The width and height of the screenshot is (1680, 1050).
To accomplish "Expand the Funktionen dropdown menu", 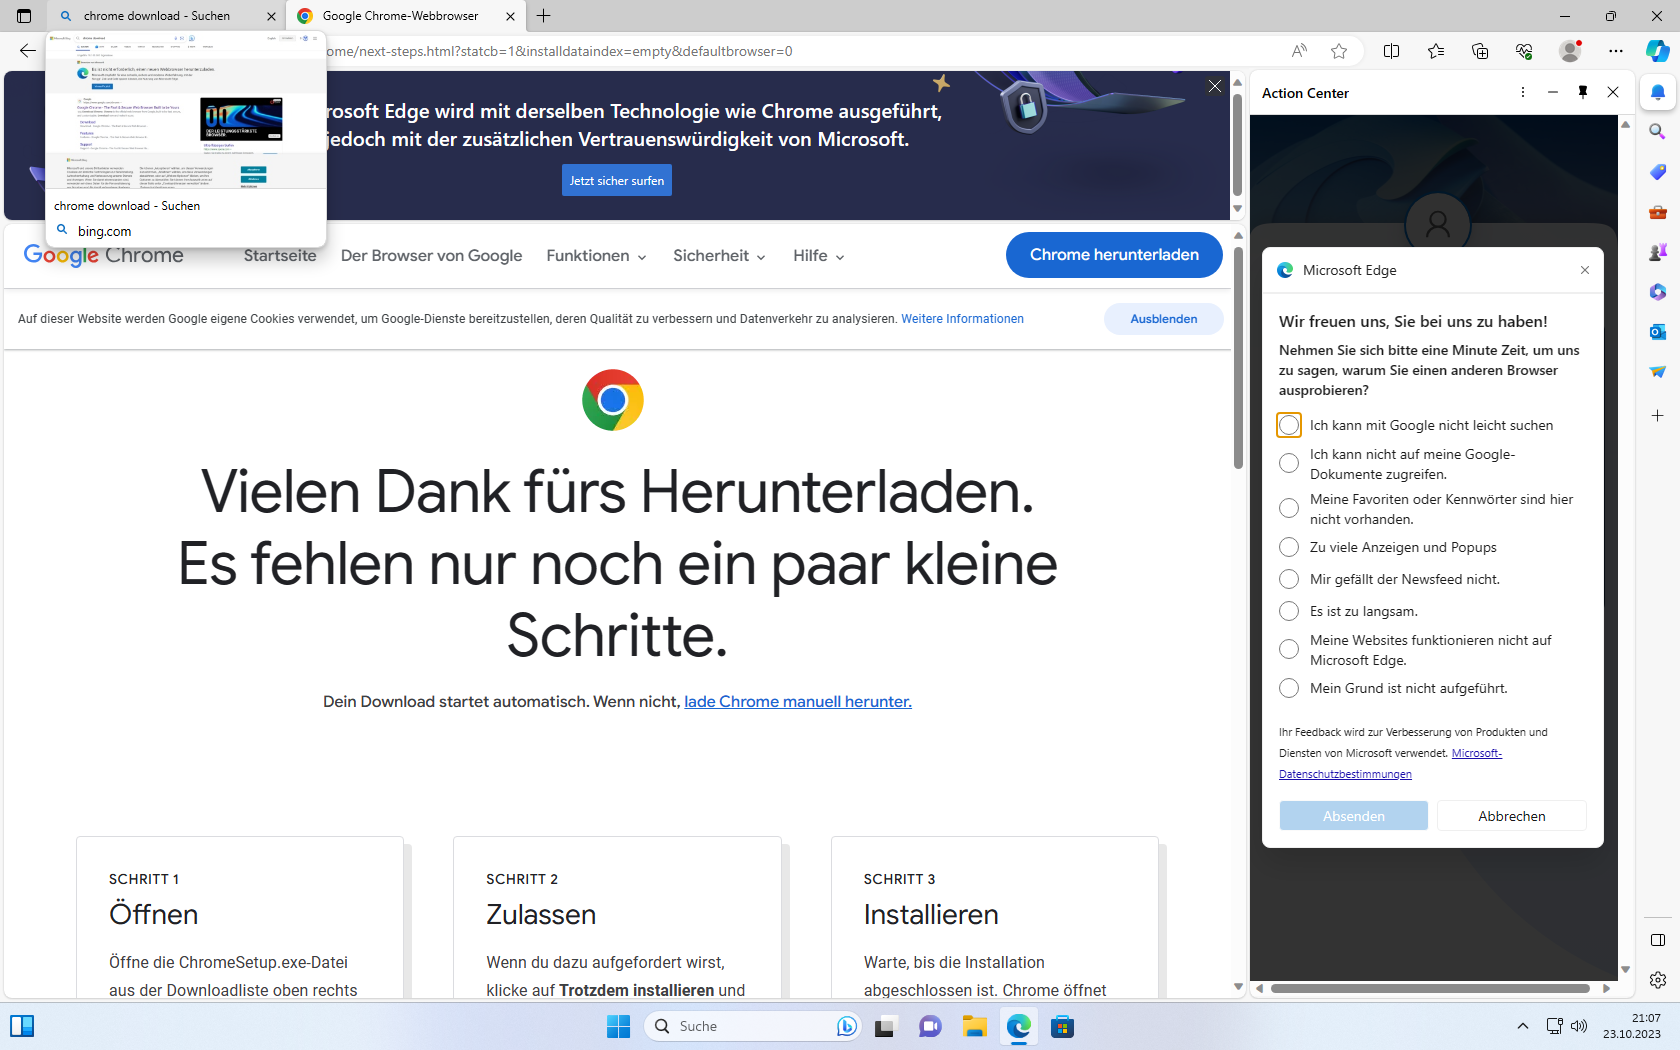I will click(x=597, y=256).
